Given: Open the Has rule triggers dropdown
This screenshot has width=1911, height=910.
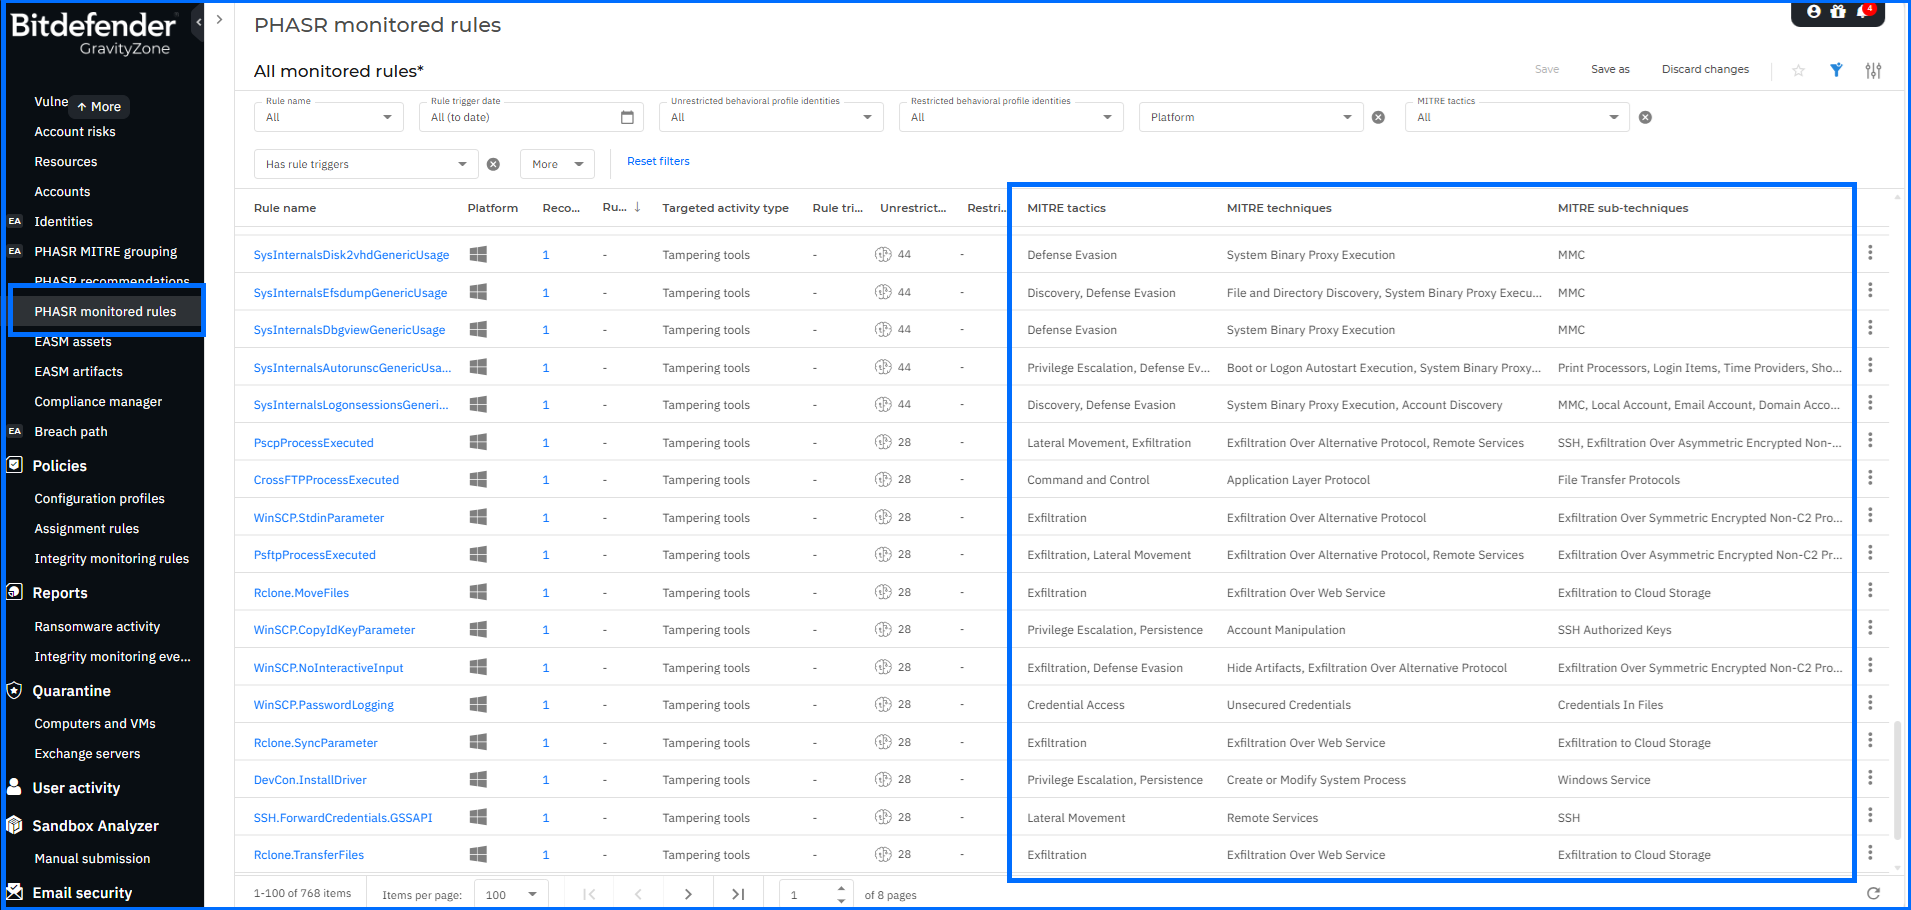Looking at the screenshot, I should click(x=366, y=164).
